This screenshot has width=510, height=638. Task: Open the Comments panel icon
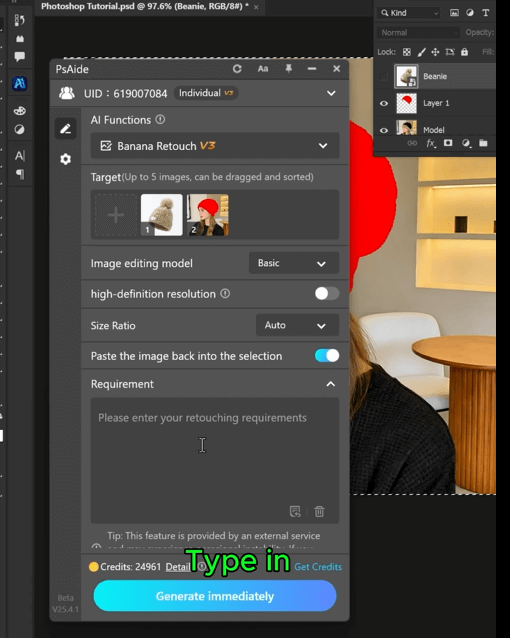click(x=19, y=57)
